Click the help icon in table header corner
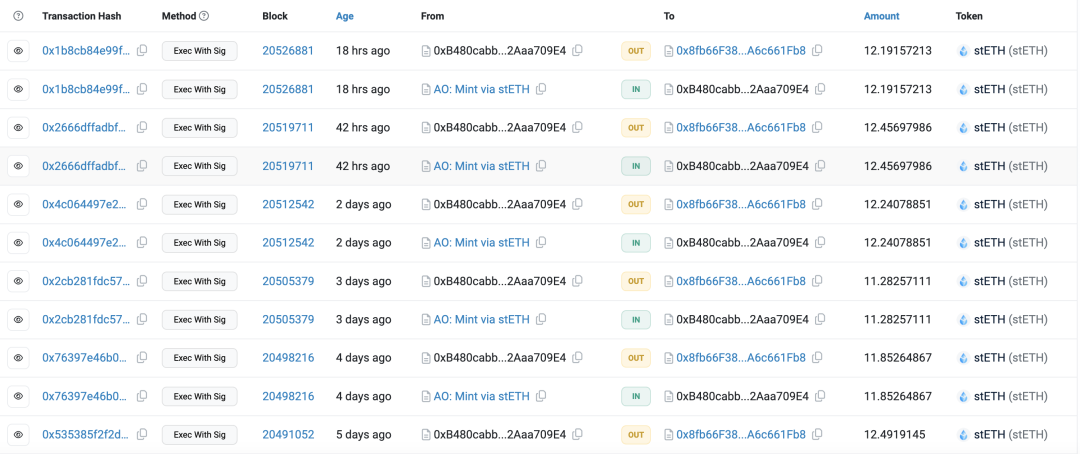Screen dimensions: 1080x454 click(18, 16)
